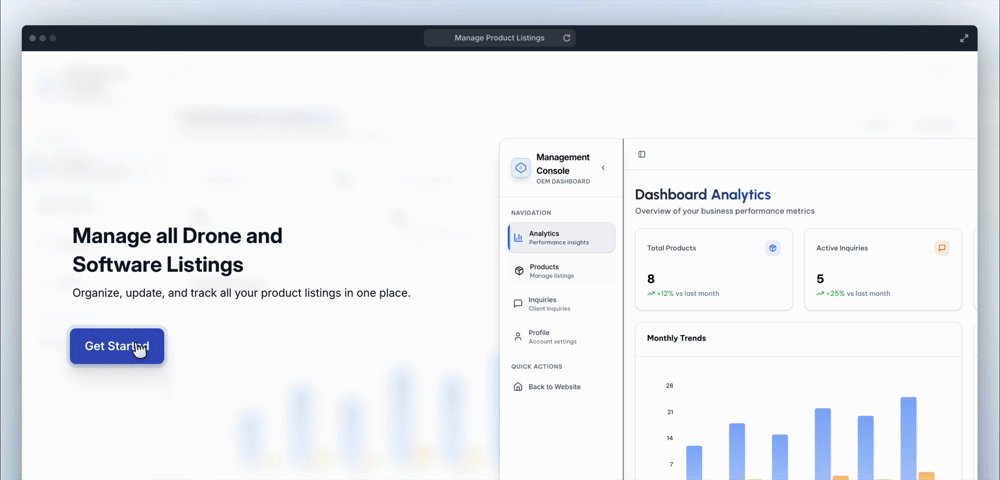The image size is (1000, 480).
Task: Reload page using the refresh icon
Action: click(566, 38)
